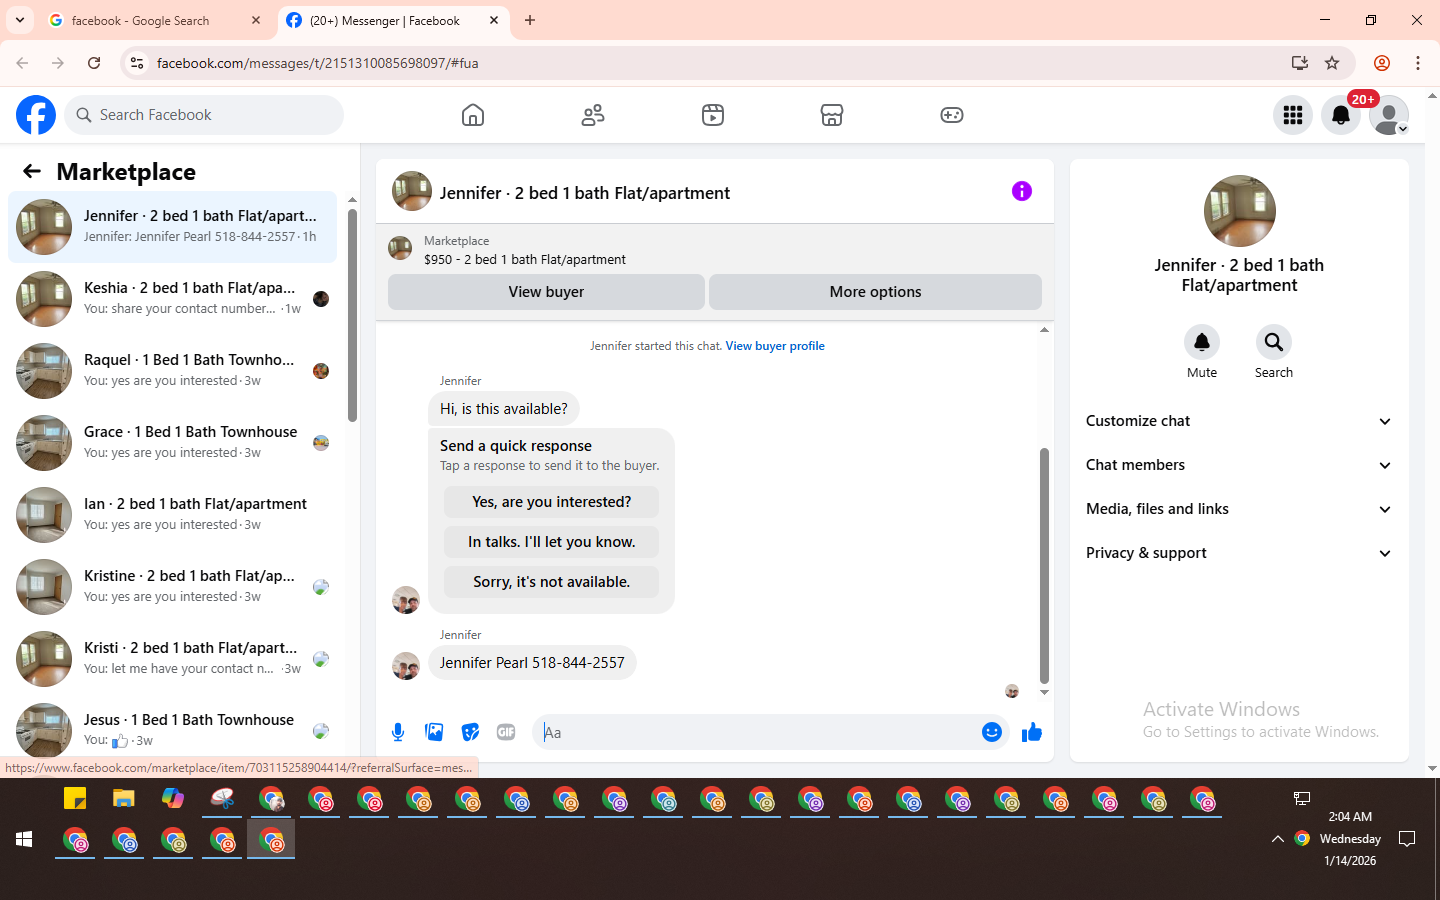Viewport: 1440px width, 900px height.
Task: Open Jennifer 2 bed 1 bath conversation
Action: [172, 227]
